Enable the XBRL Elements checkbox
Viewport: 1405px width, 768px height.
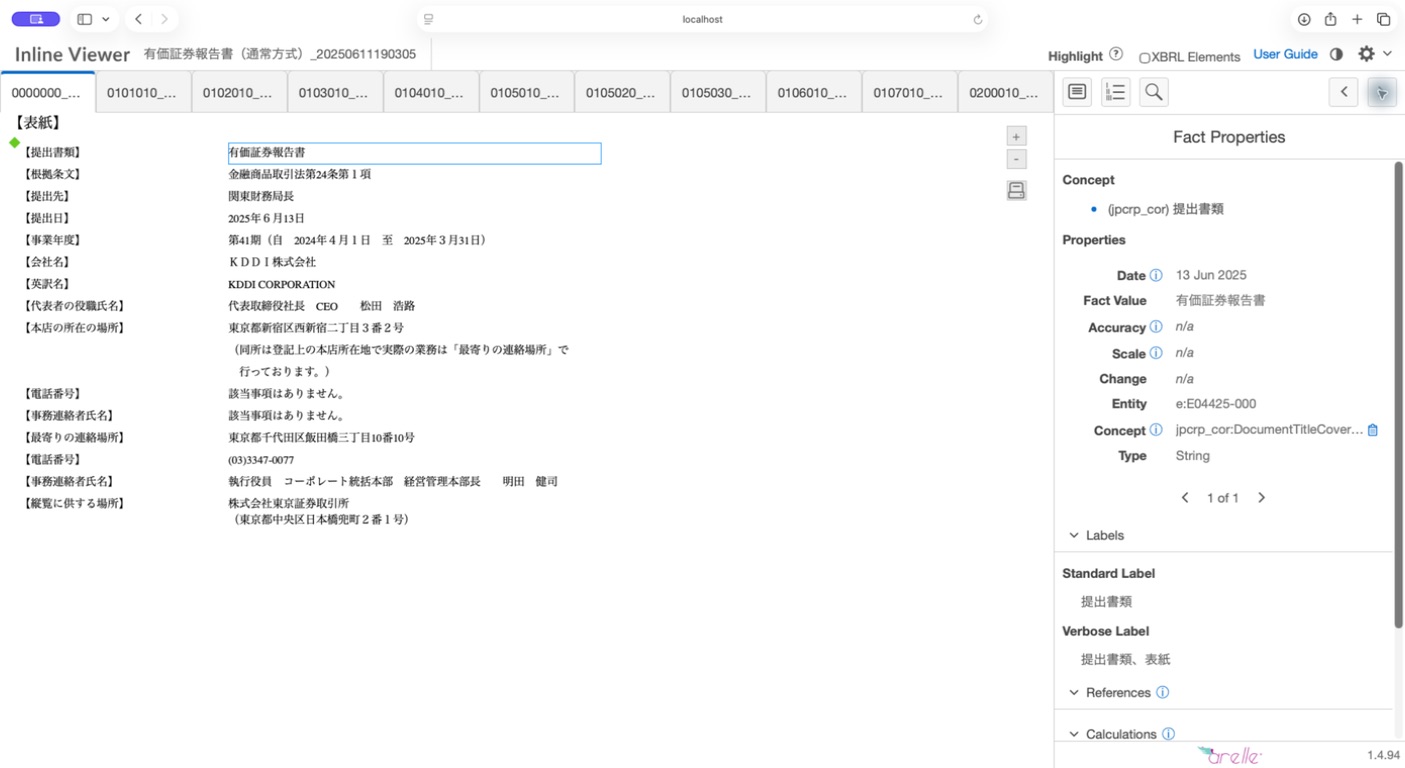click(1145, 58)
